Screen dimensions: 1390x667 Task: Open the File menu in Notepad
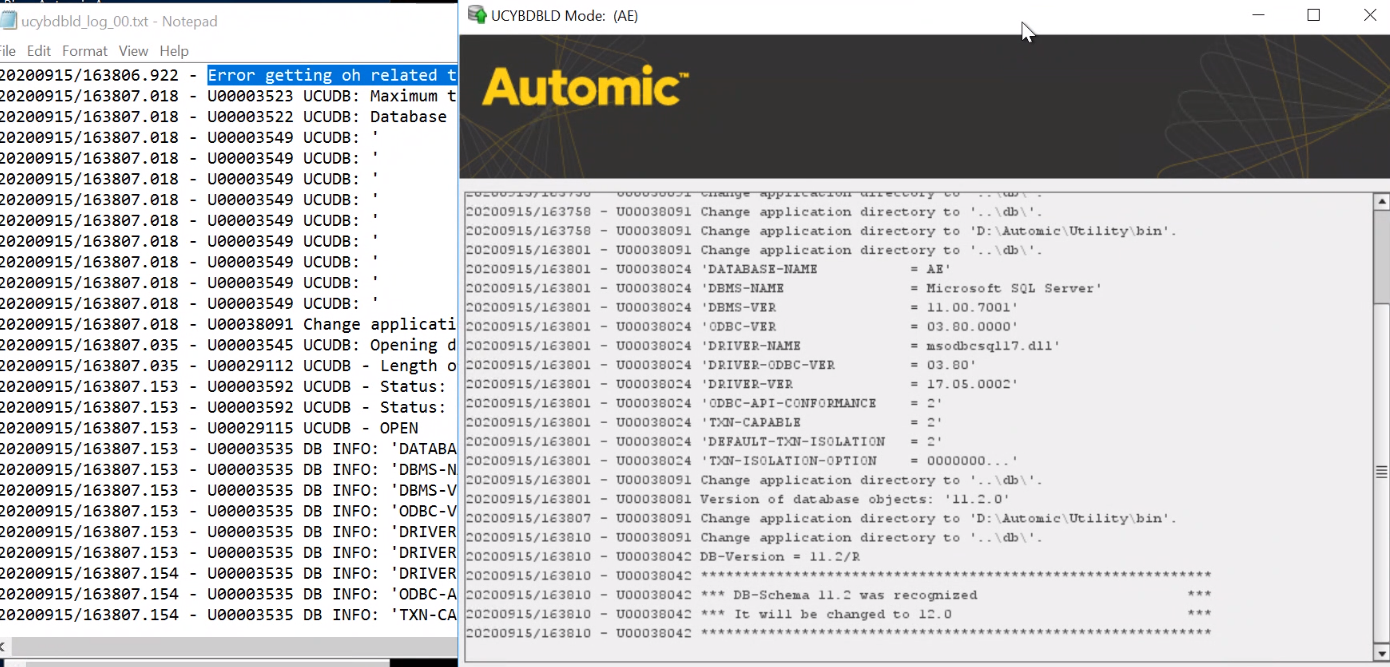[x=8, y=51]
